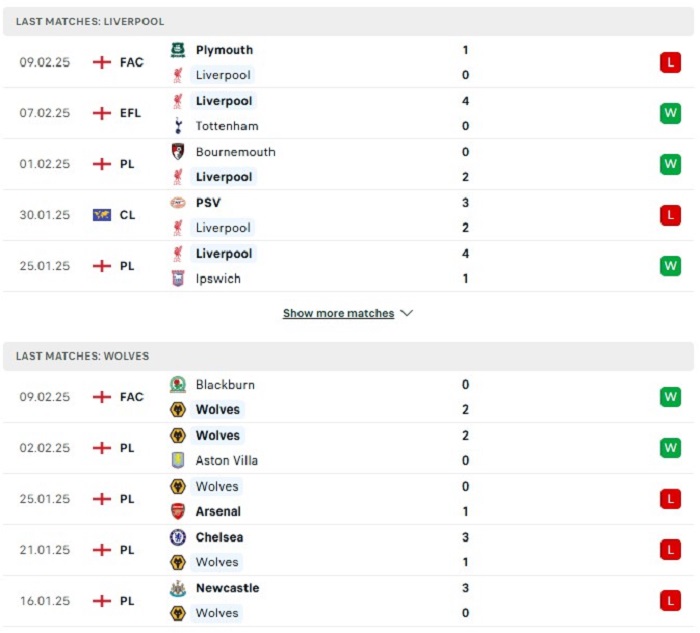Image resolution: width=700 pixels, height=633 pixels.
Task: Open the Last Matches: Wolves header
Action: pyautogui.click(x=348, y=356)
